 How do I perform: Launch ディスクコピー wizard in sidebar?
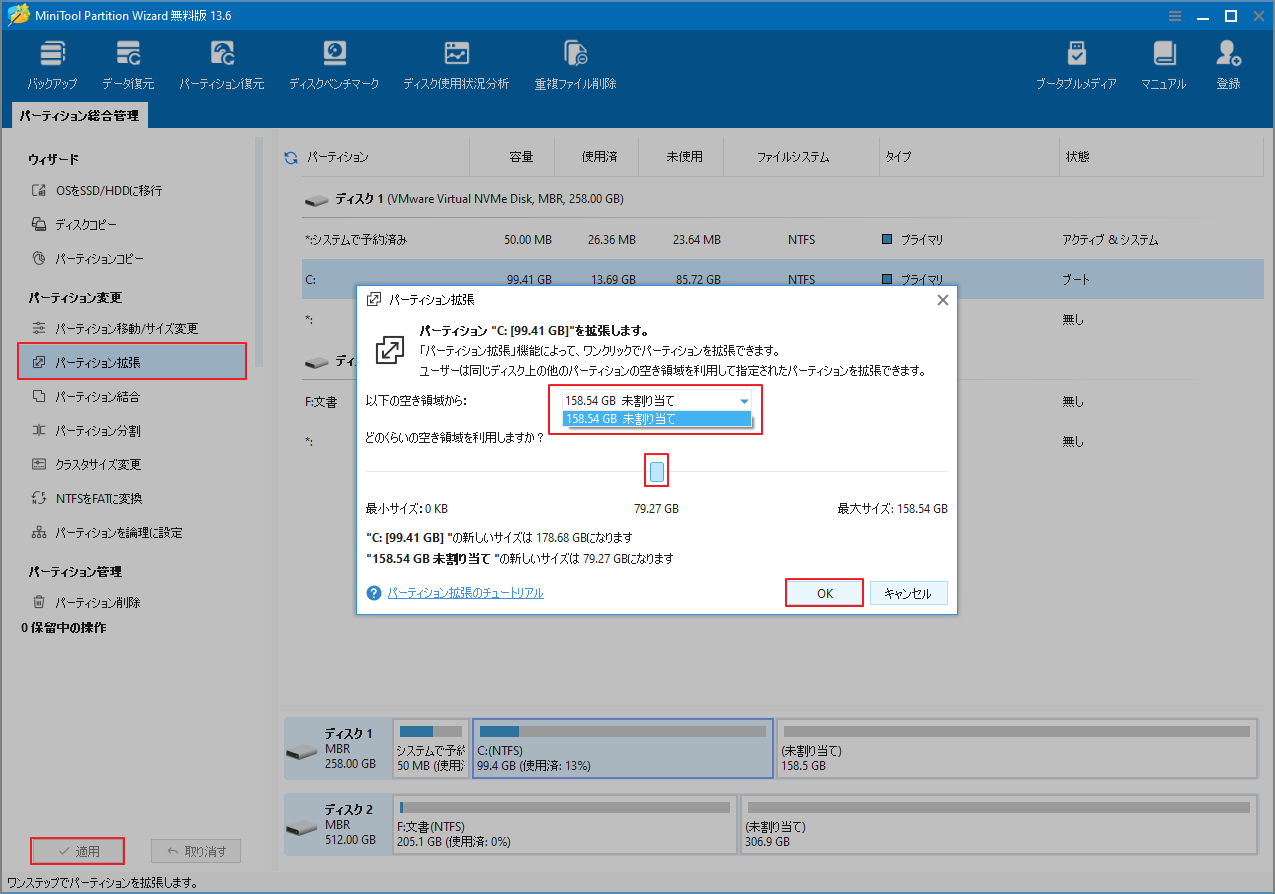pyautogui.click(x=74, y=224)
